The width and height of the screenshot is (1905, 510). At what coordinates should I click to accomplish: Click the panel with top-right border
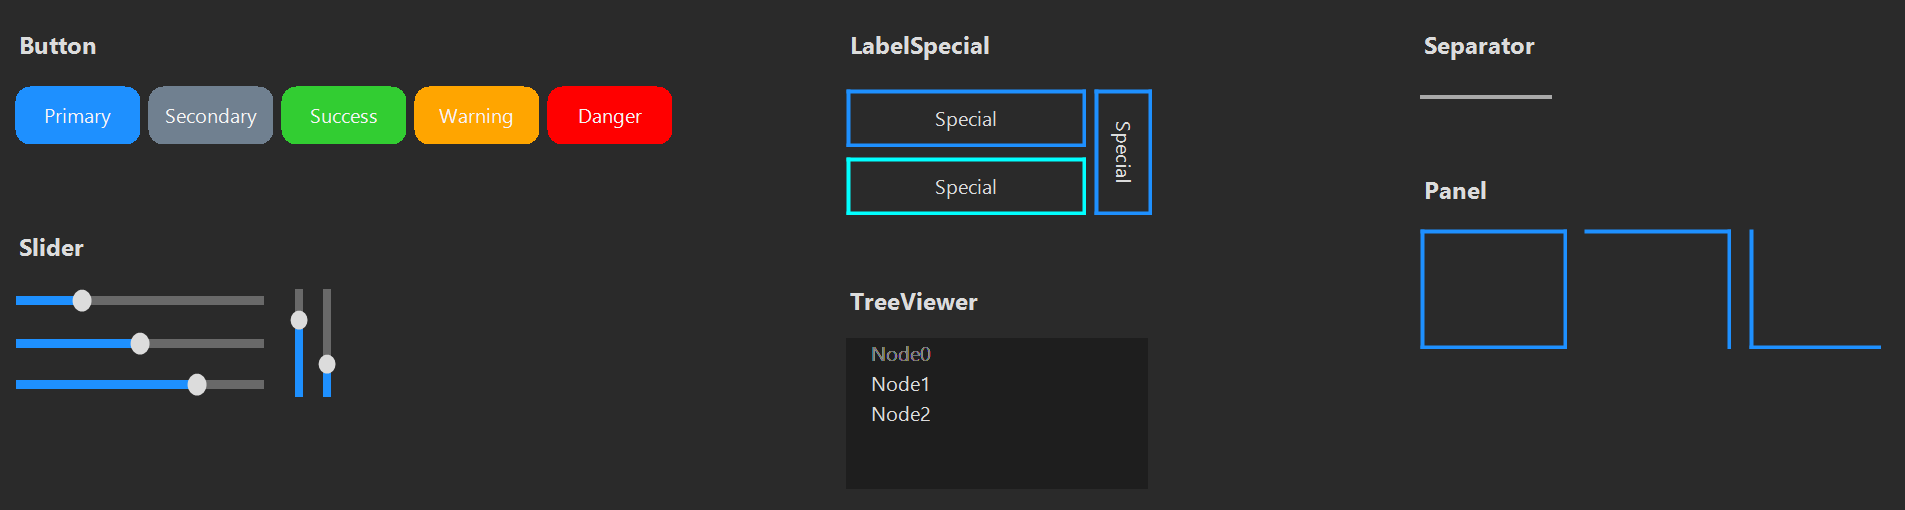(1657, 289)
